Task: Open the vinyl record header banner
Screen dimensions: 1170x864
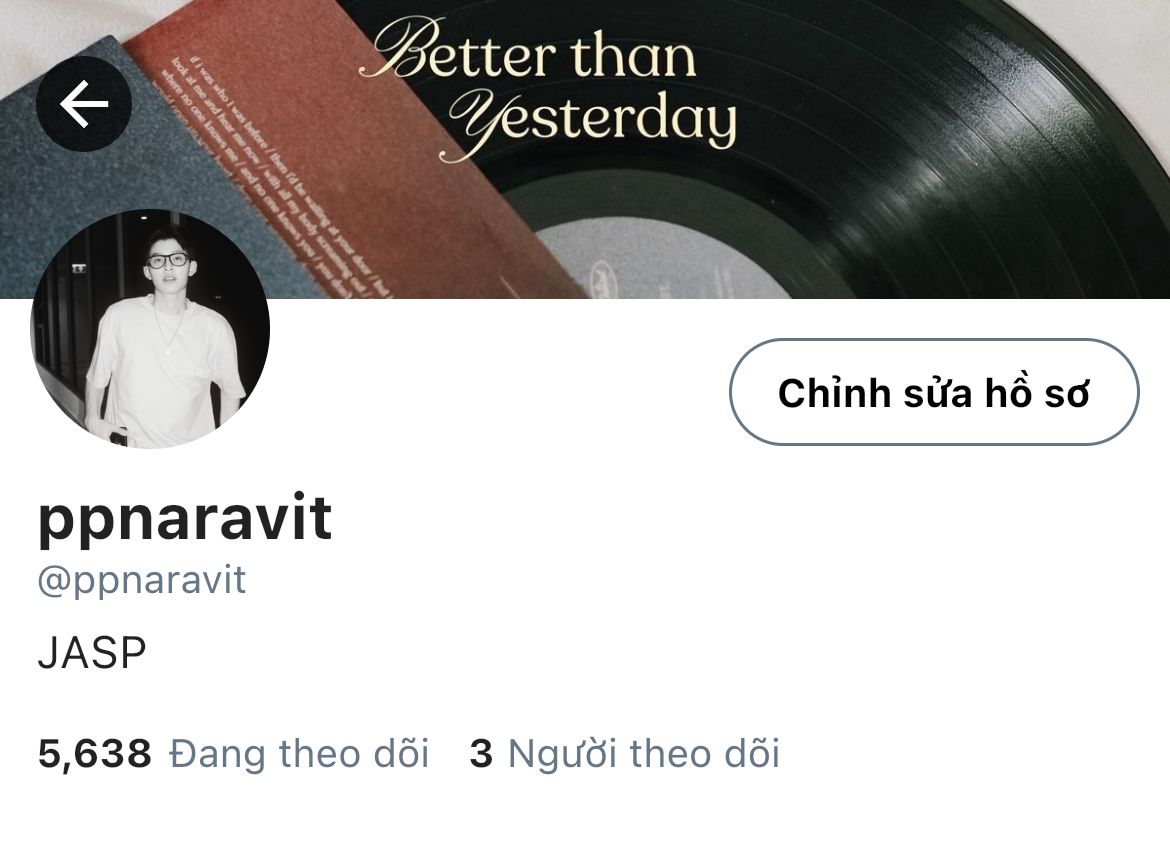Action: 585,149
